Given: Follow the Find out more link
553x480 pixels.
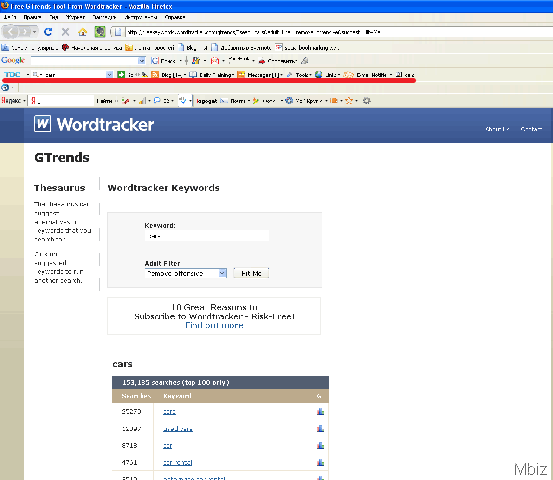Looking at the screenshot, I should pos(214,325).
